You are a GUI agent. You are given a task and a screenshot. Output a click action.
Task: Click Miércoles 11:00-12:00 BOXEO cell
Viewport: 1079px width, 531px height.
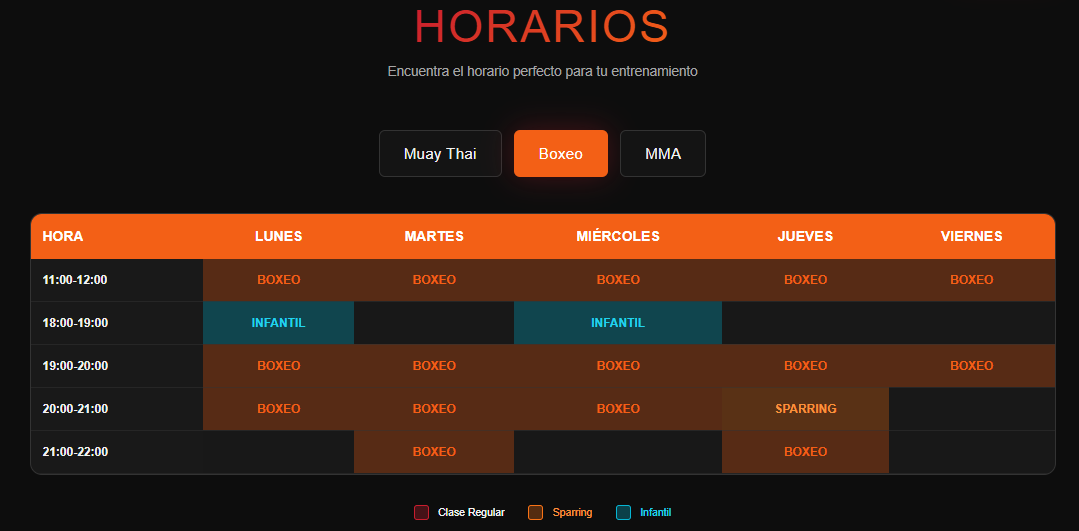(x=618, y=280)
